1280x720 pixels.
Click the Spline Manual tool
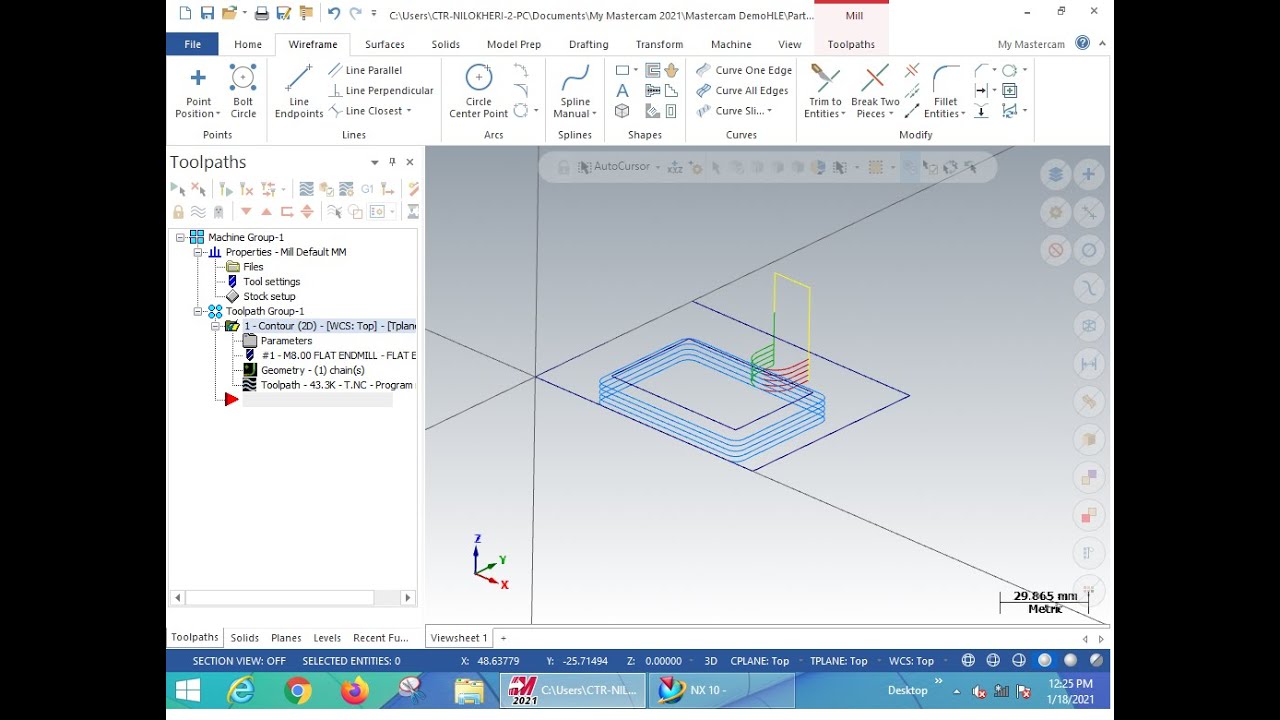575,92
